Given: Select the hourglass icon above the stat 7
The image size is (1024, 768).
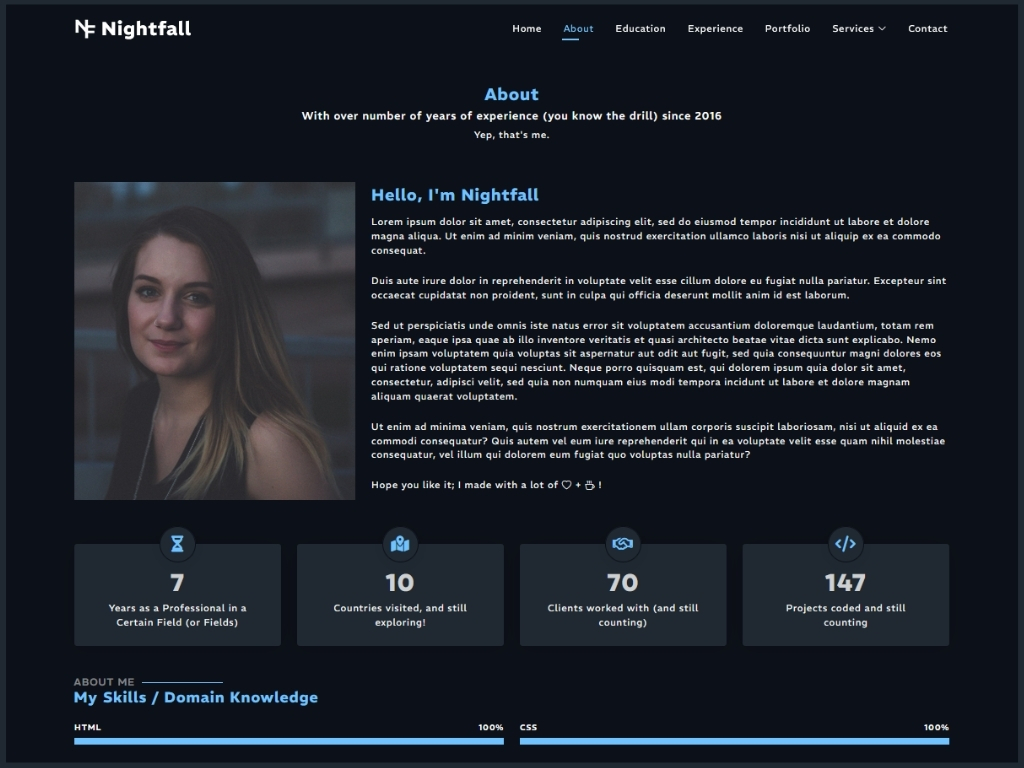Looking at the screenshot, I should point(177,544).
